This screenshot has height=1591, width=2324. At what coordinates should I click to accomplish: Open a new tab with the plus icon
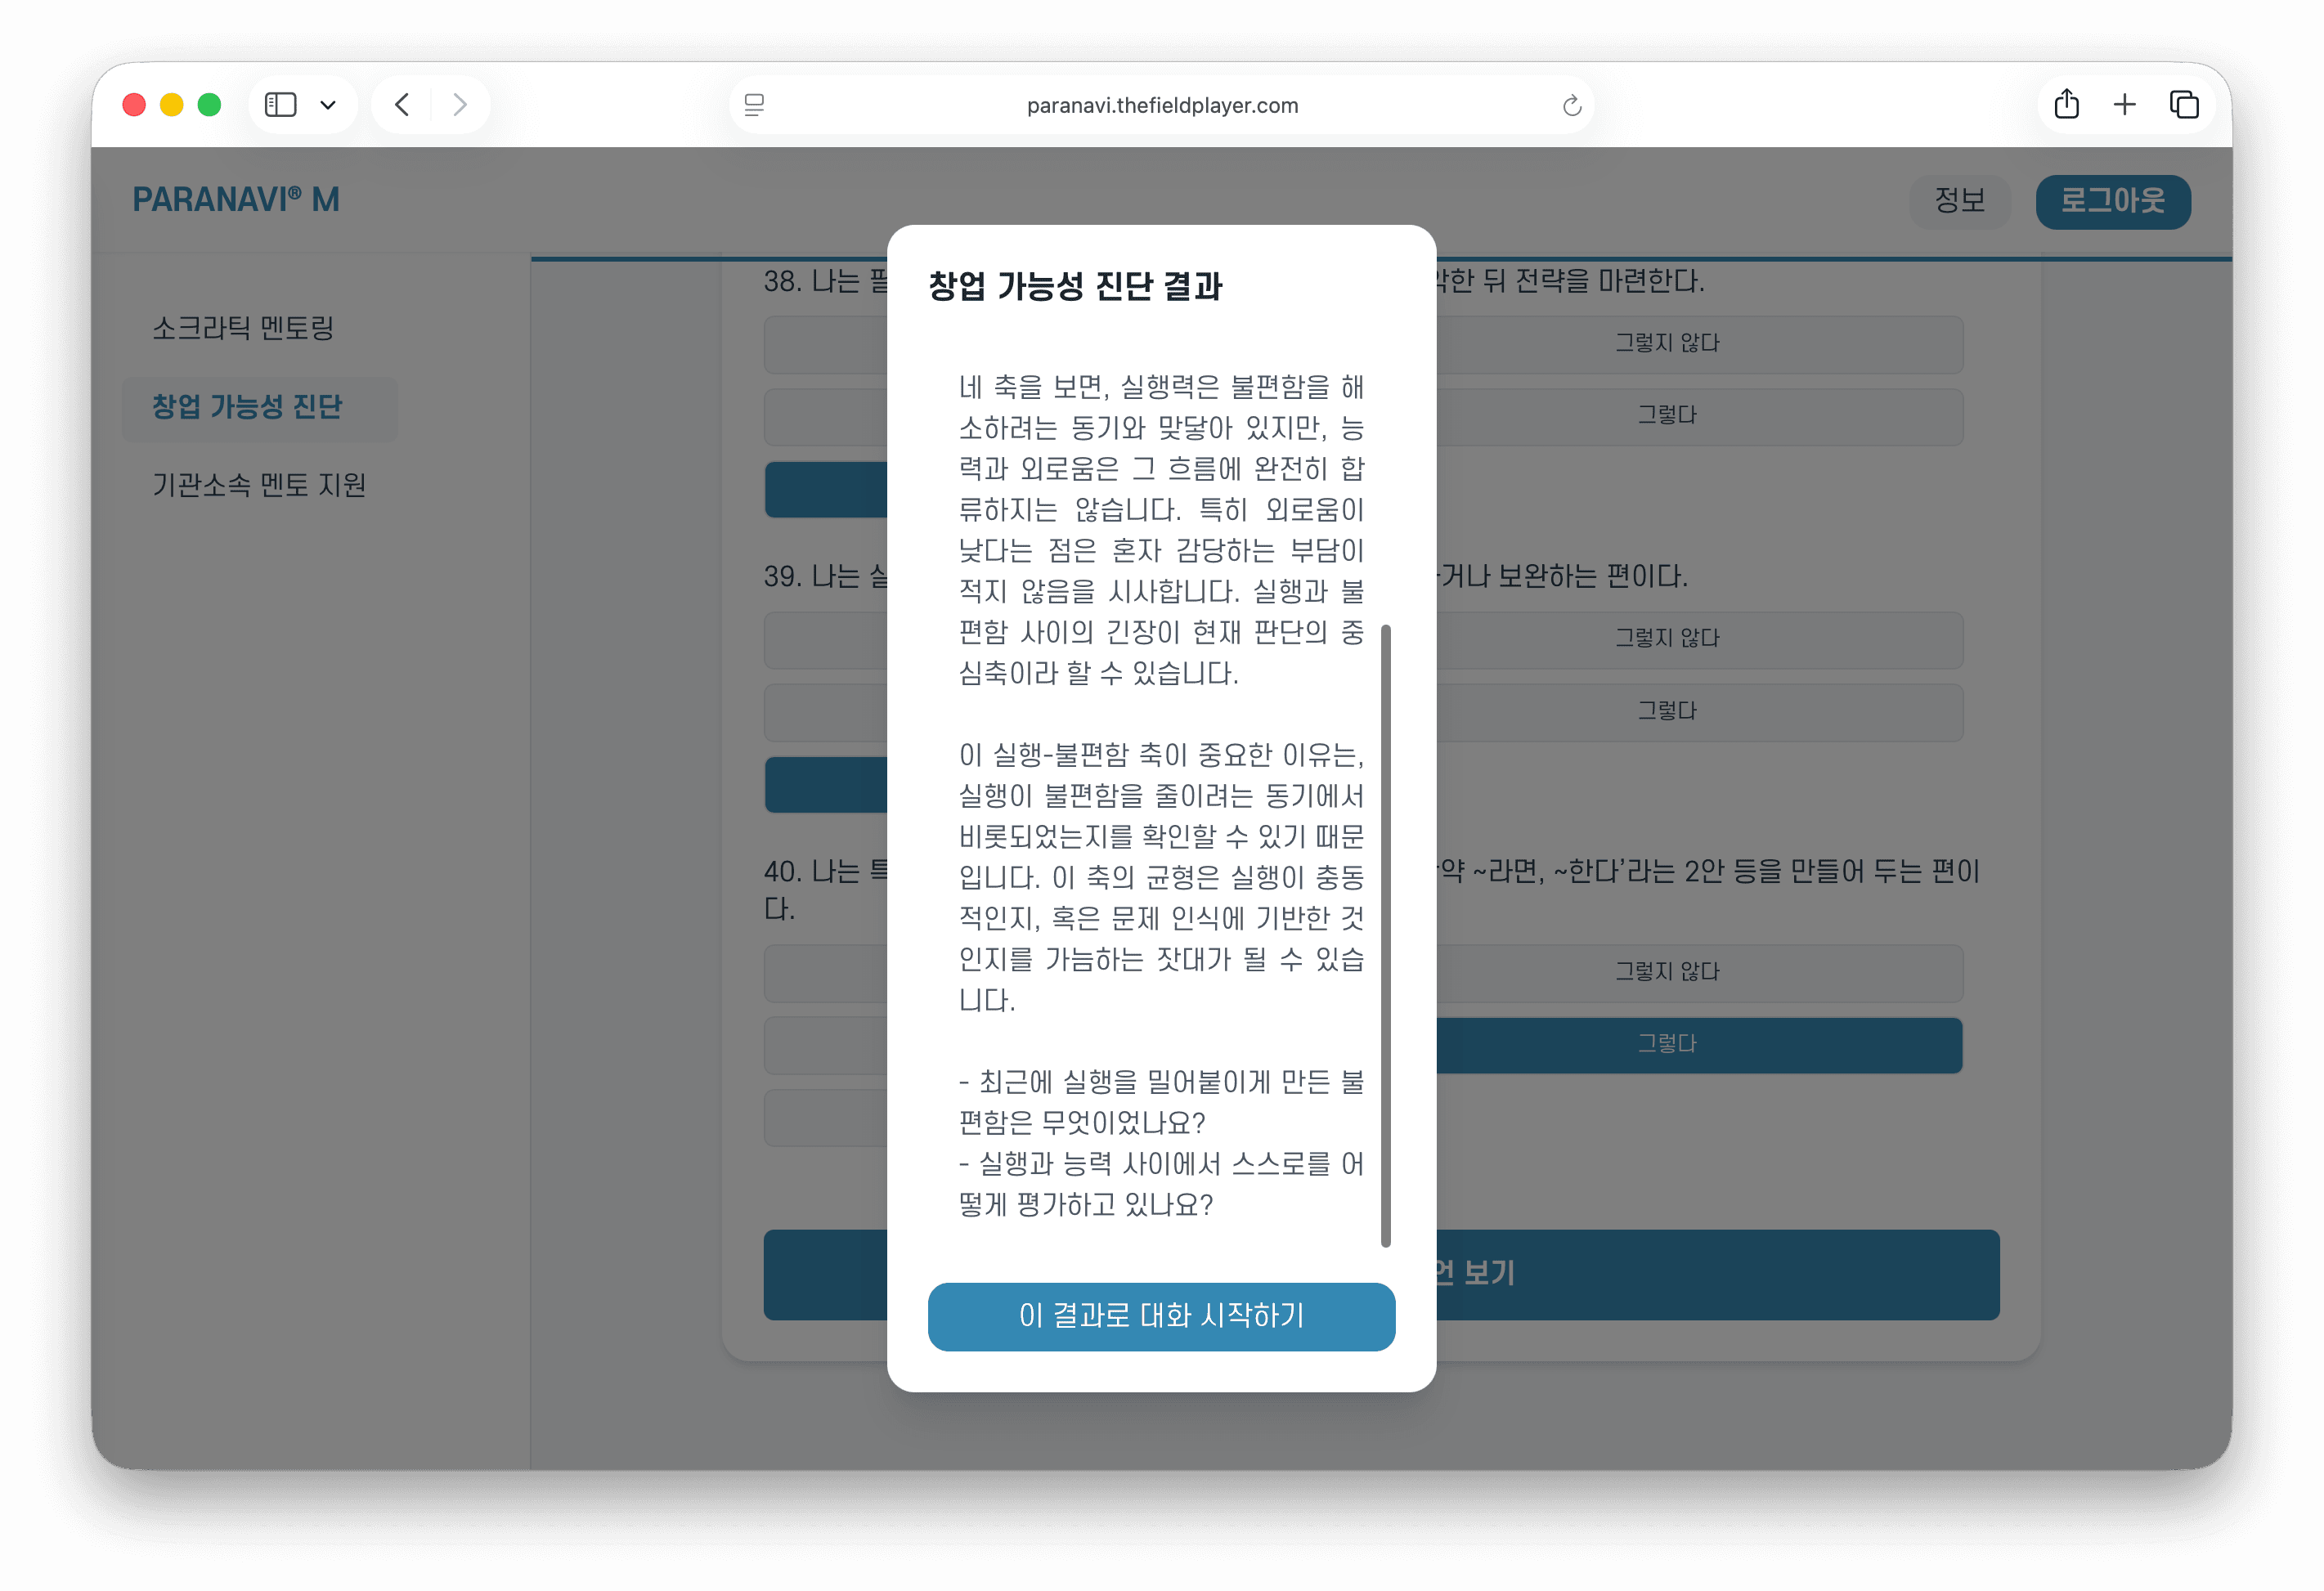click(x=2125, y=104)
